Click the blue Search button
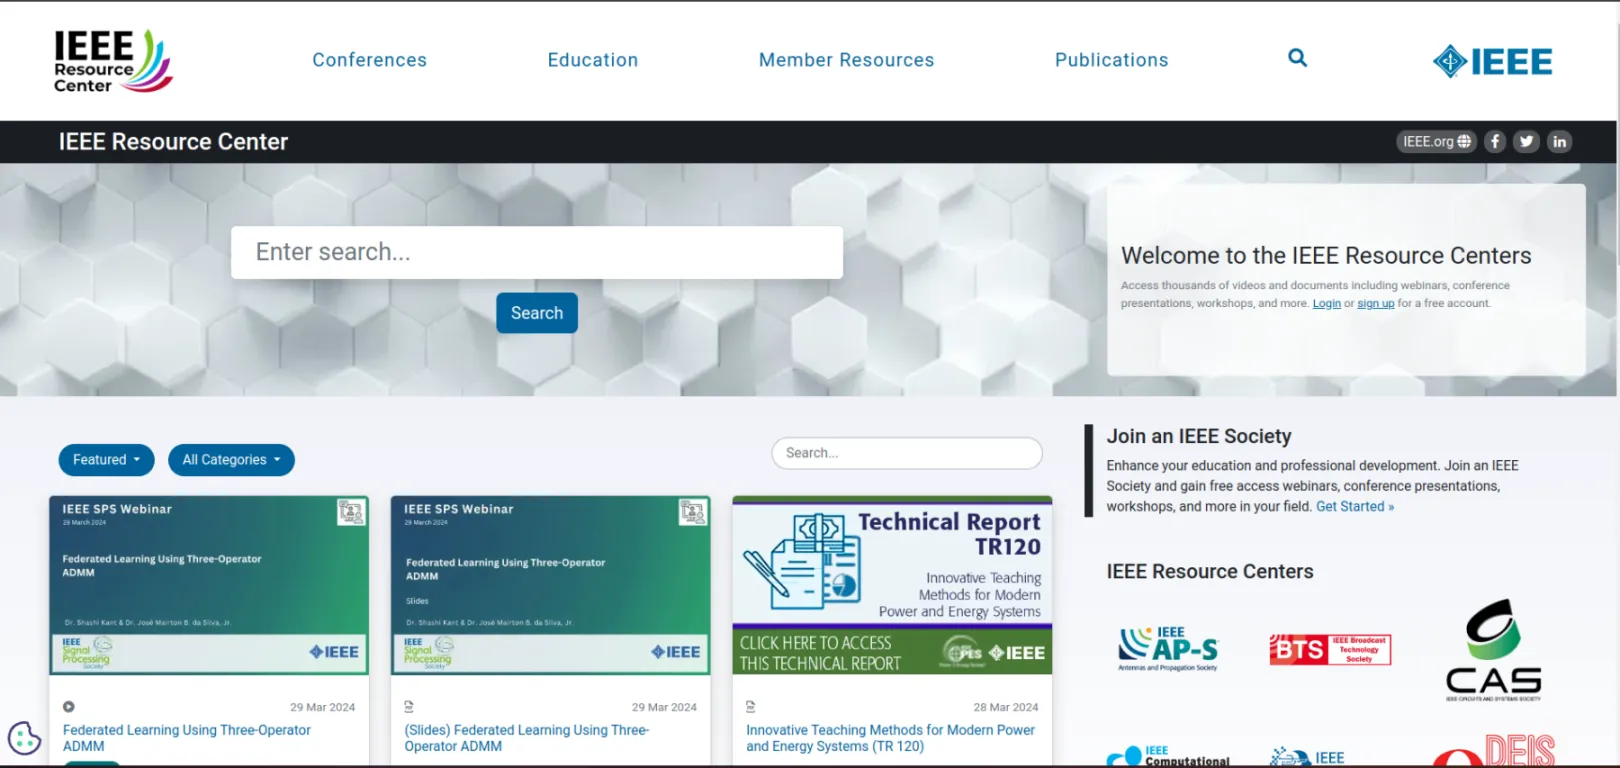Viewport: 1620px width, 768px height. 537,313
